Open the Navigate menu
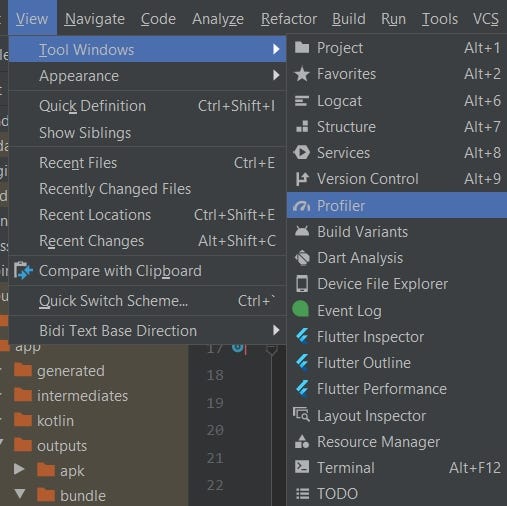507x506 pixels. tap(95, 19)
